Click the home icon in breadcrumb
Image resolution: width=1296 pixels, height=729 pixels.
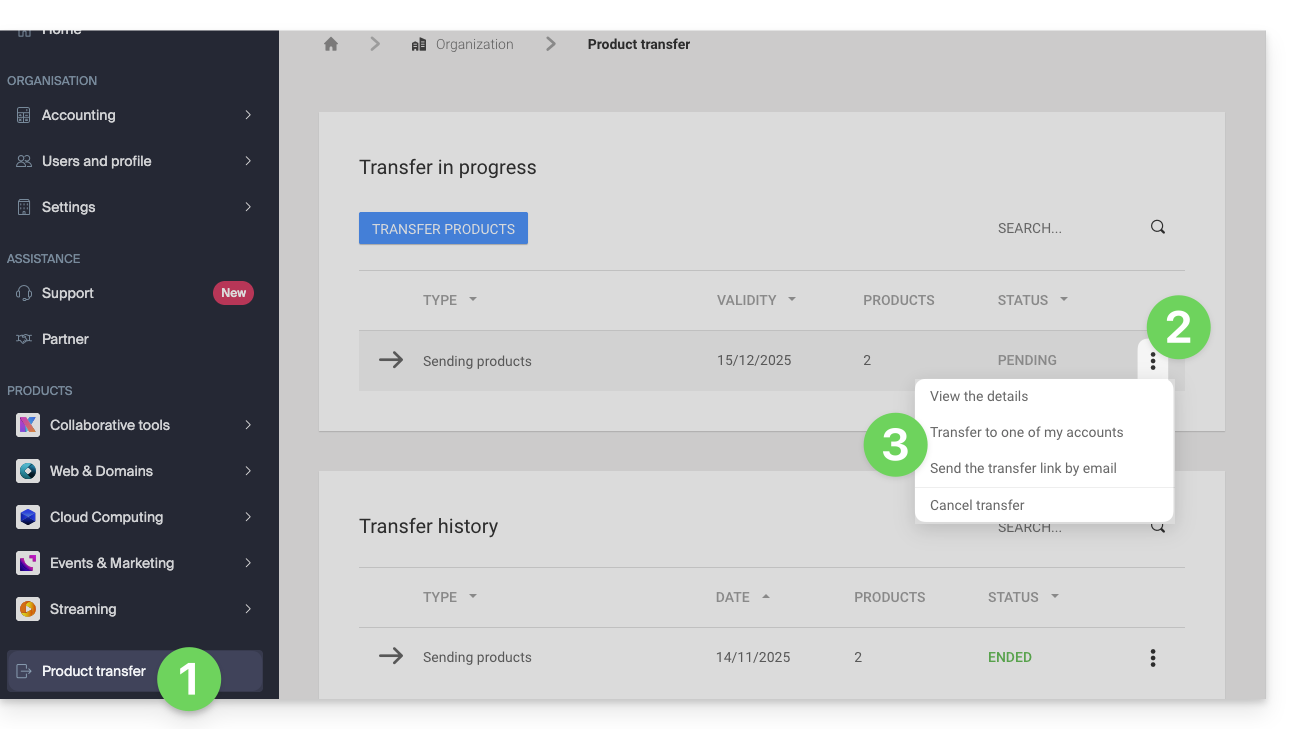tap(331, 44)
